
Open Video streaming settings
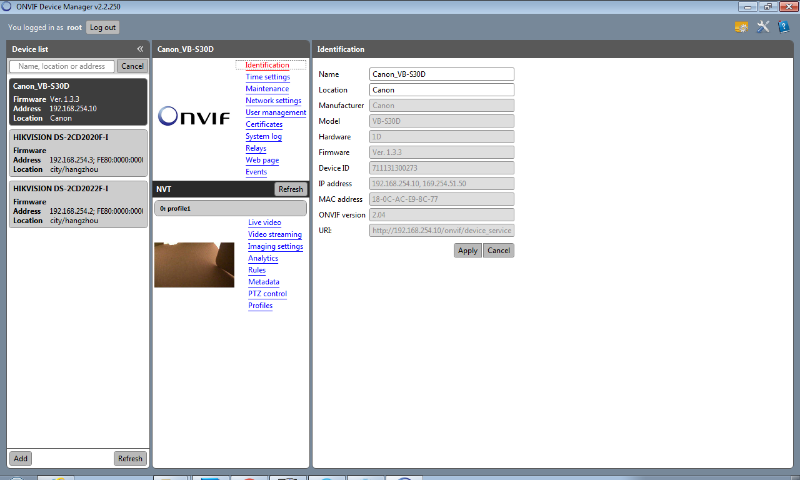coord(275,235)
